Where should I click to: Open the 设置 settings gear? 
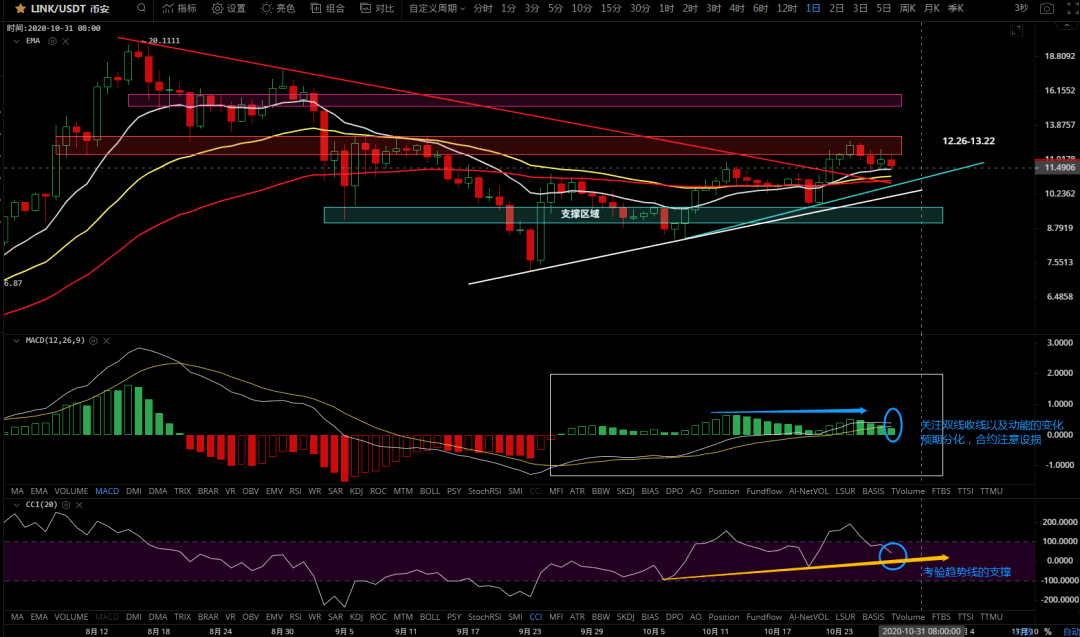[x=229, y=8]
